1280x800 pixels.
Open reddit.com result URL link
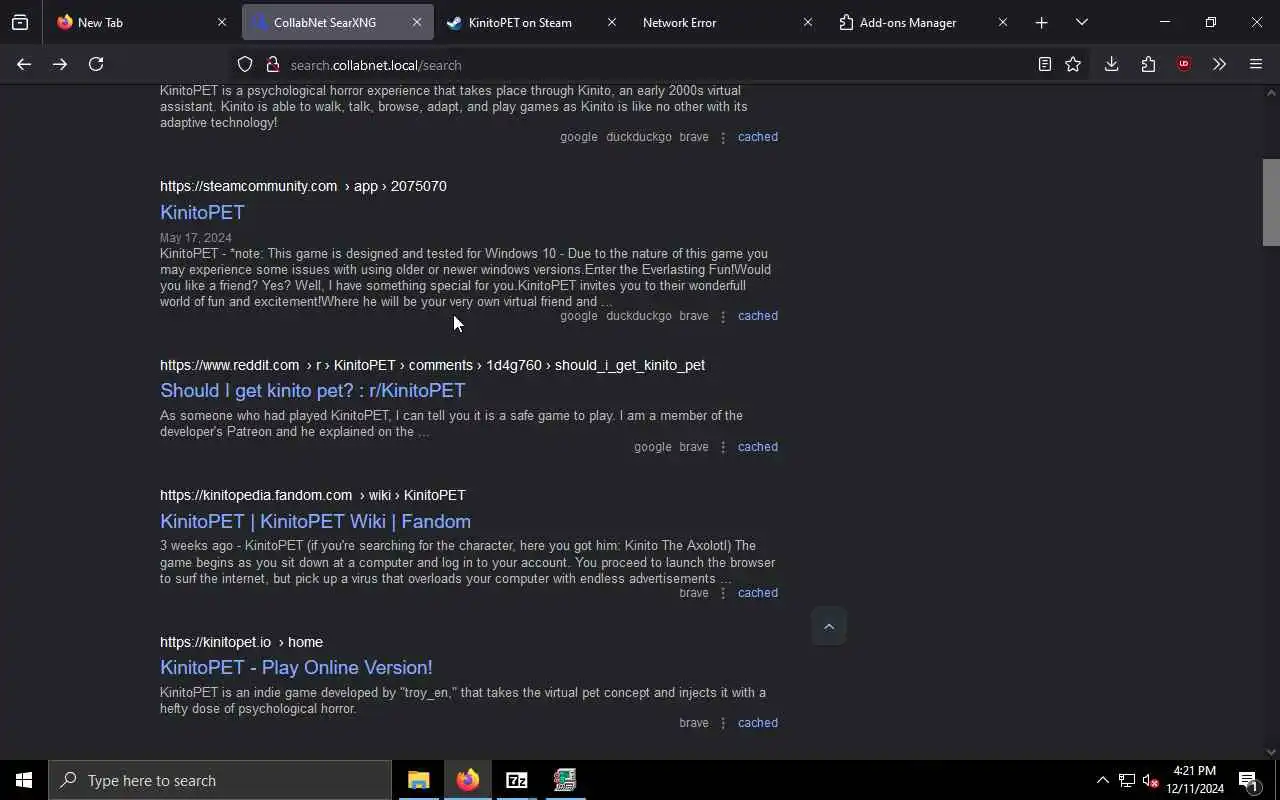432,365
